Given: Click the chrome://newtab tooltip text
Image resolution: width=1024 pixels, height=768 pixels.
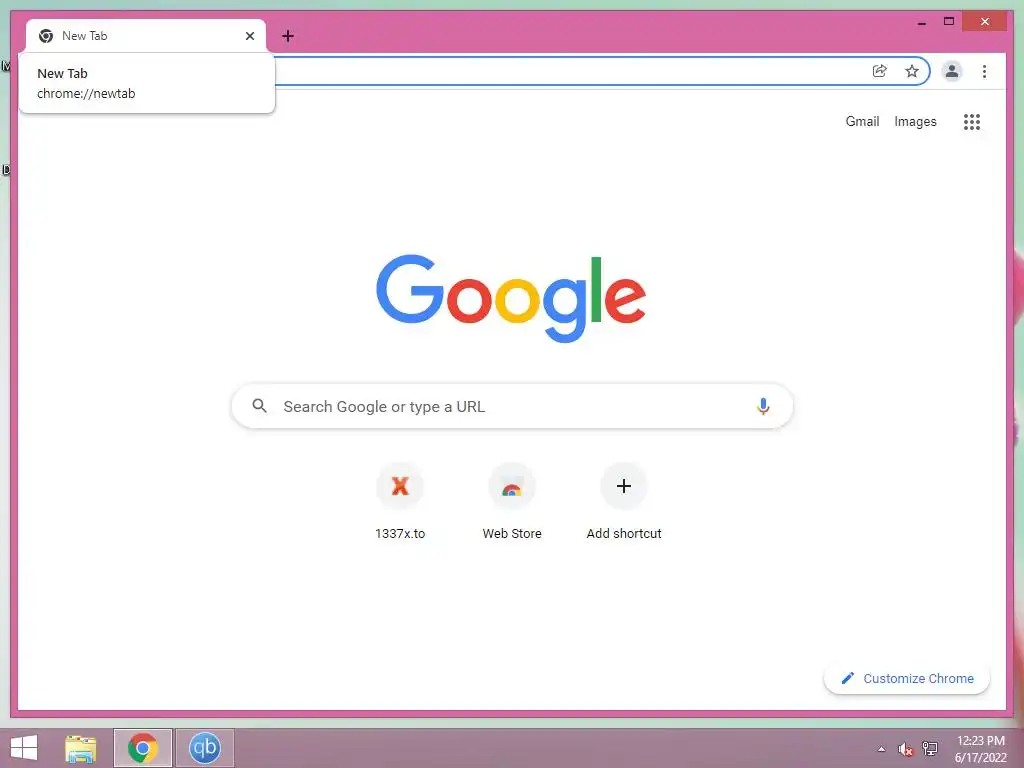Looking at the screenshot, I should (x=86, y=93).
